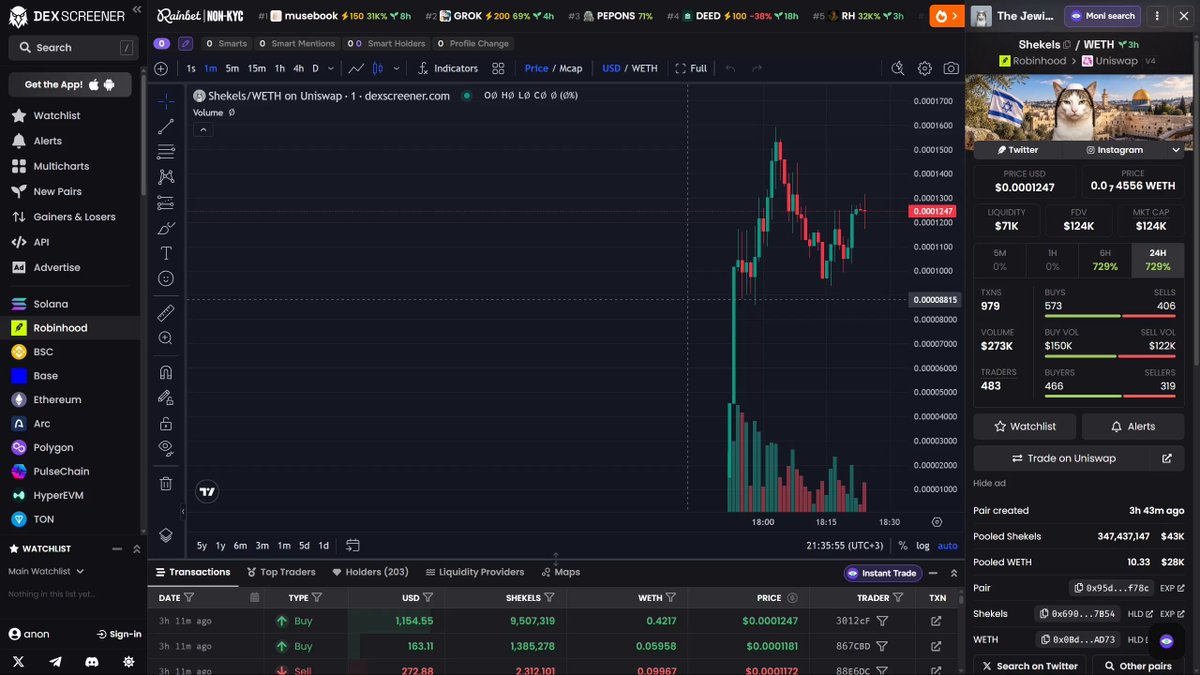The height and width of the screenshot is (675, 1200).
Task: Open the Indicators menu button
Action: tap(448, 68)
